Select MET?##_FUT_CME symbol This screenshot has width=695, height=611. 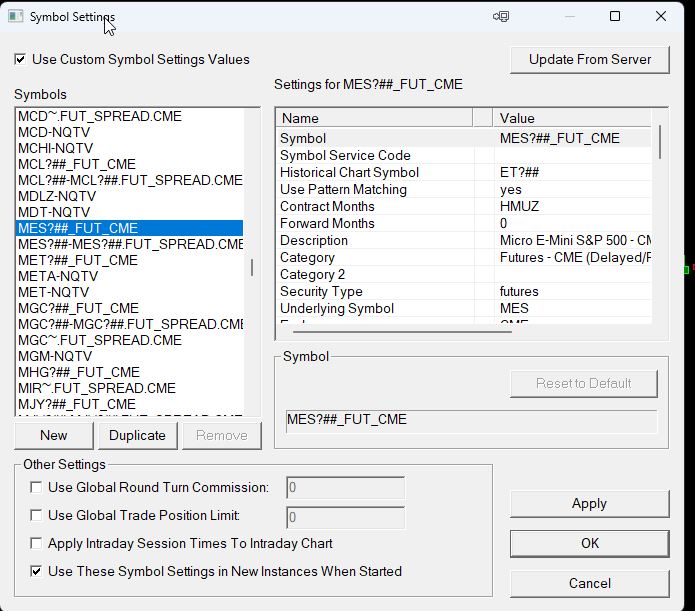click(x=129, y=260)
